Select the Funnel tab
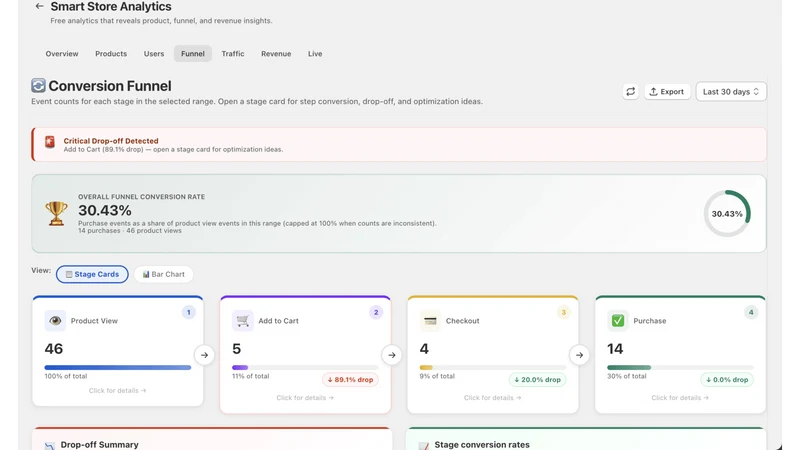 (x=192, y=54)
